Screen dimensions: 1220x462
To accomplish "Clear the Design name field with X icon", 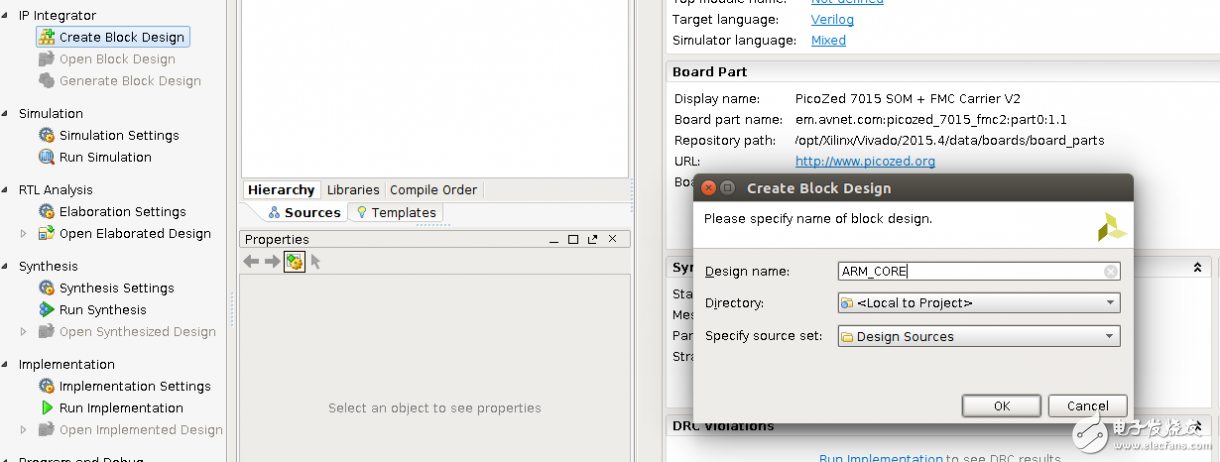I will click(1111, 272).
